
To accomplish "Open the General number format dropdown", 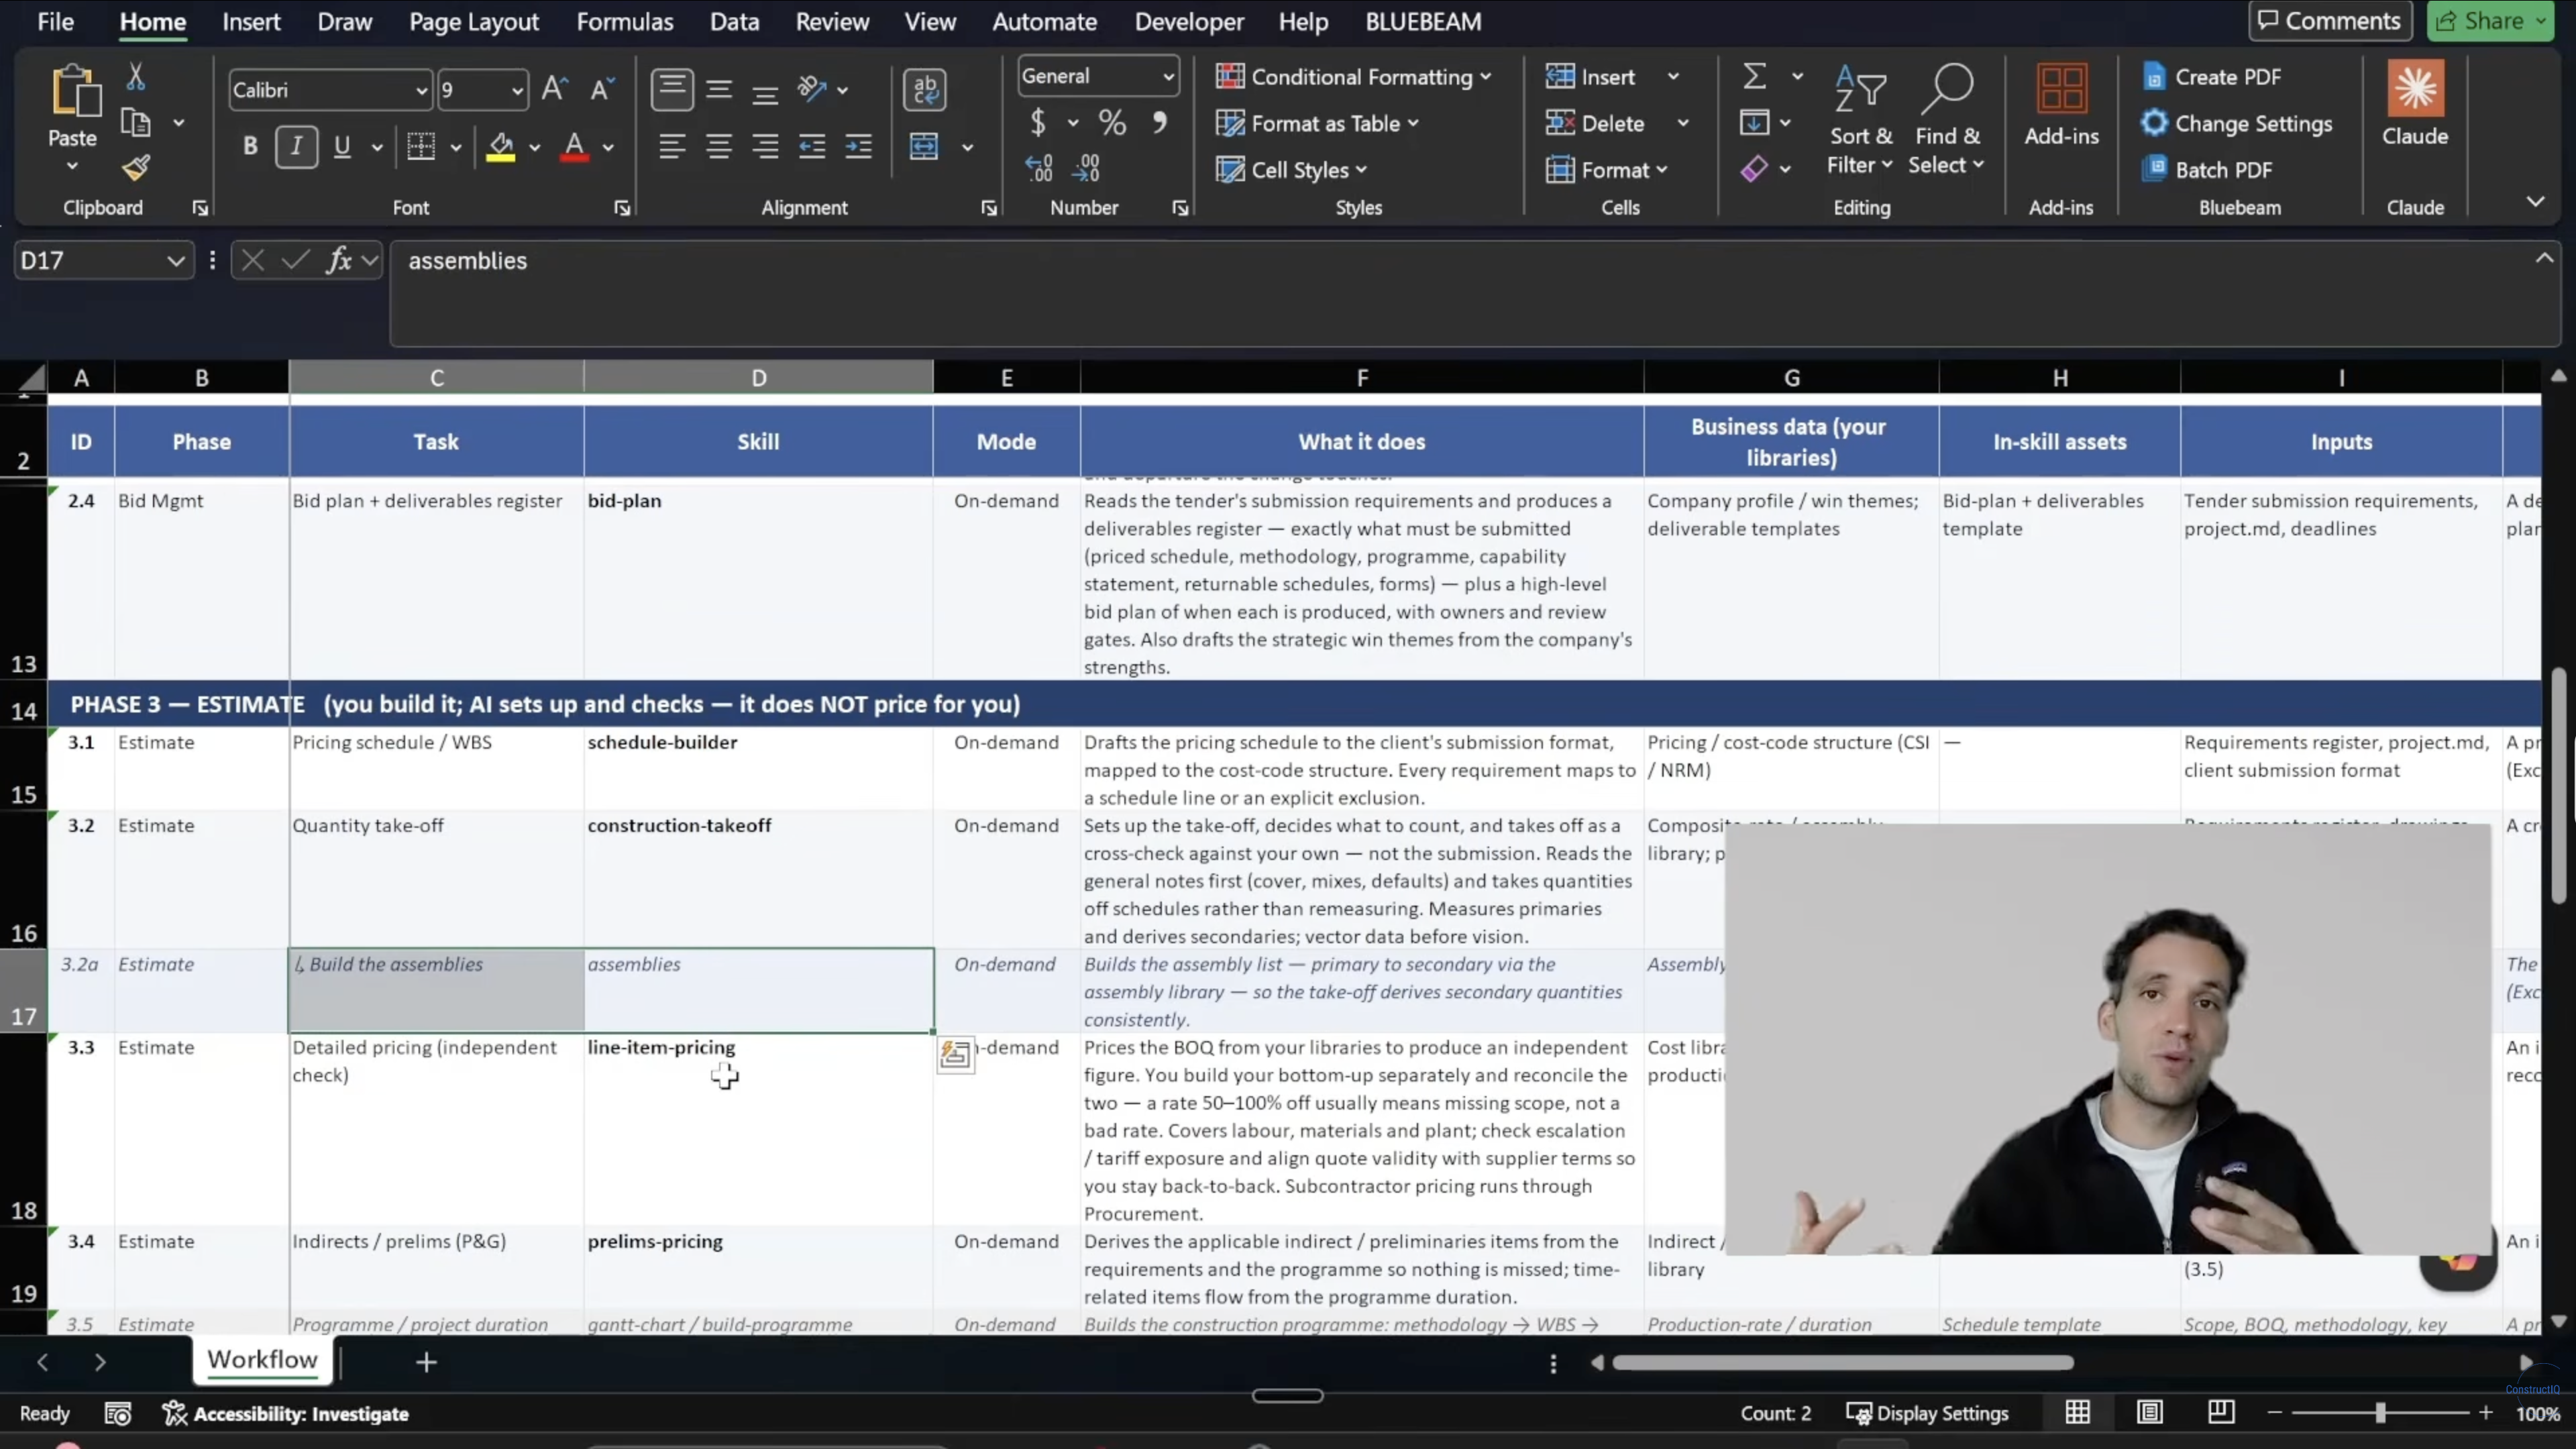I will tap(1167, 77).
